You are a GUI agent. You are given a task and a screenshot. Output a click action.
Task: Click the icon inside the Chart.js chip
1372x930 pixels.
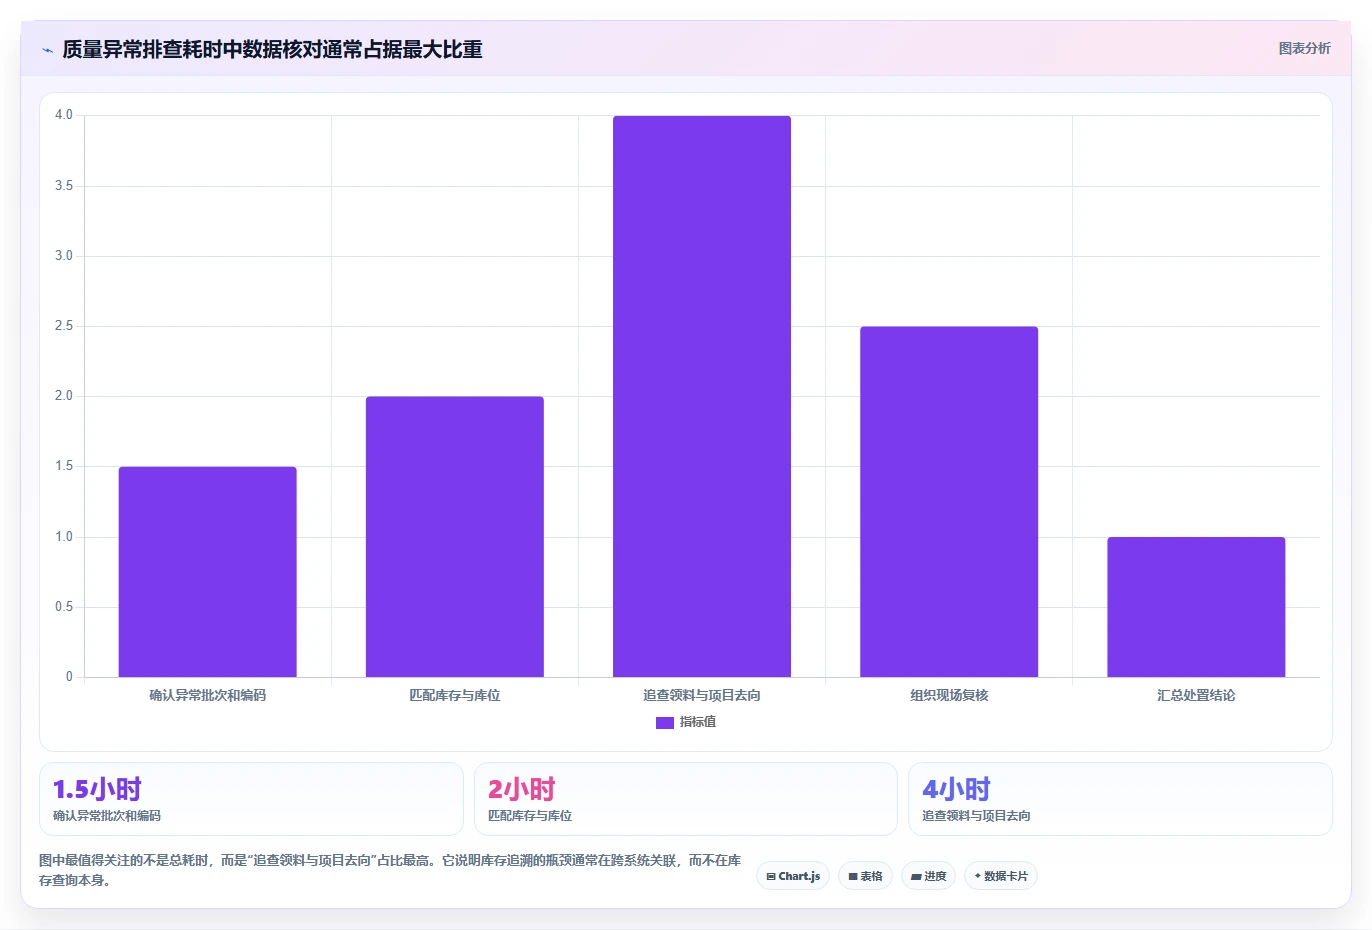pos(771,876)
